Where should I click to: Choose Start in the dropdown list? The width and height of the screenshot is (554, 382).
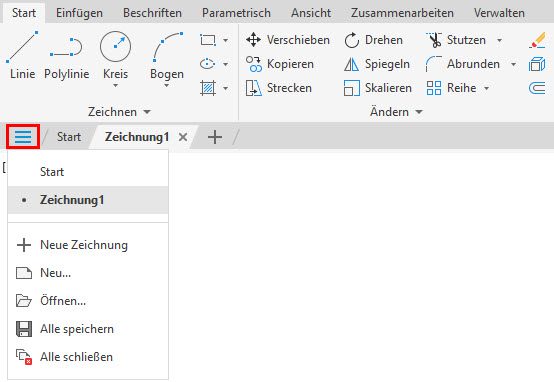click(88, 172)
